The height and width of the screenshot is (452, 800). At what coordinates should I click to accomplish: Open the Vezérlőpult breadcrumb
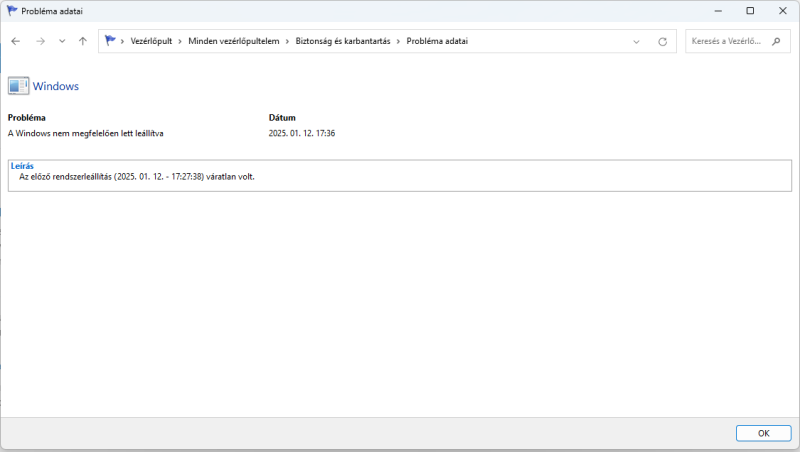pos(151,41)
